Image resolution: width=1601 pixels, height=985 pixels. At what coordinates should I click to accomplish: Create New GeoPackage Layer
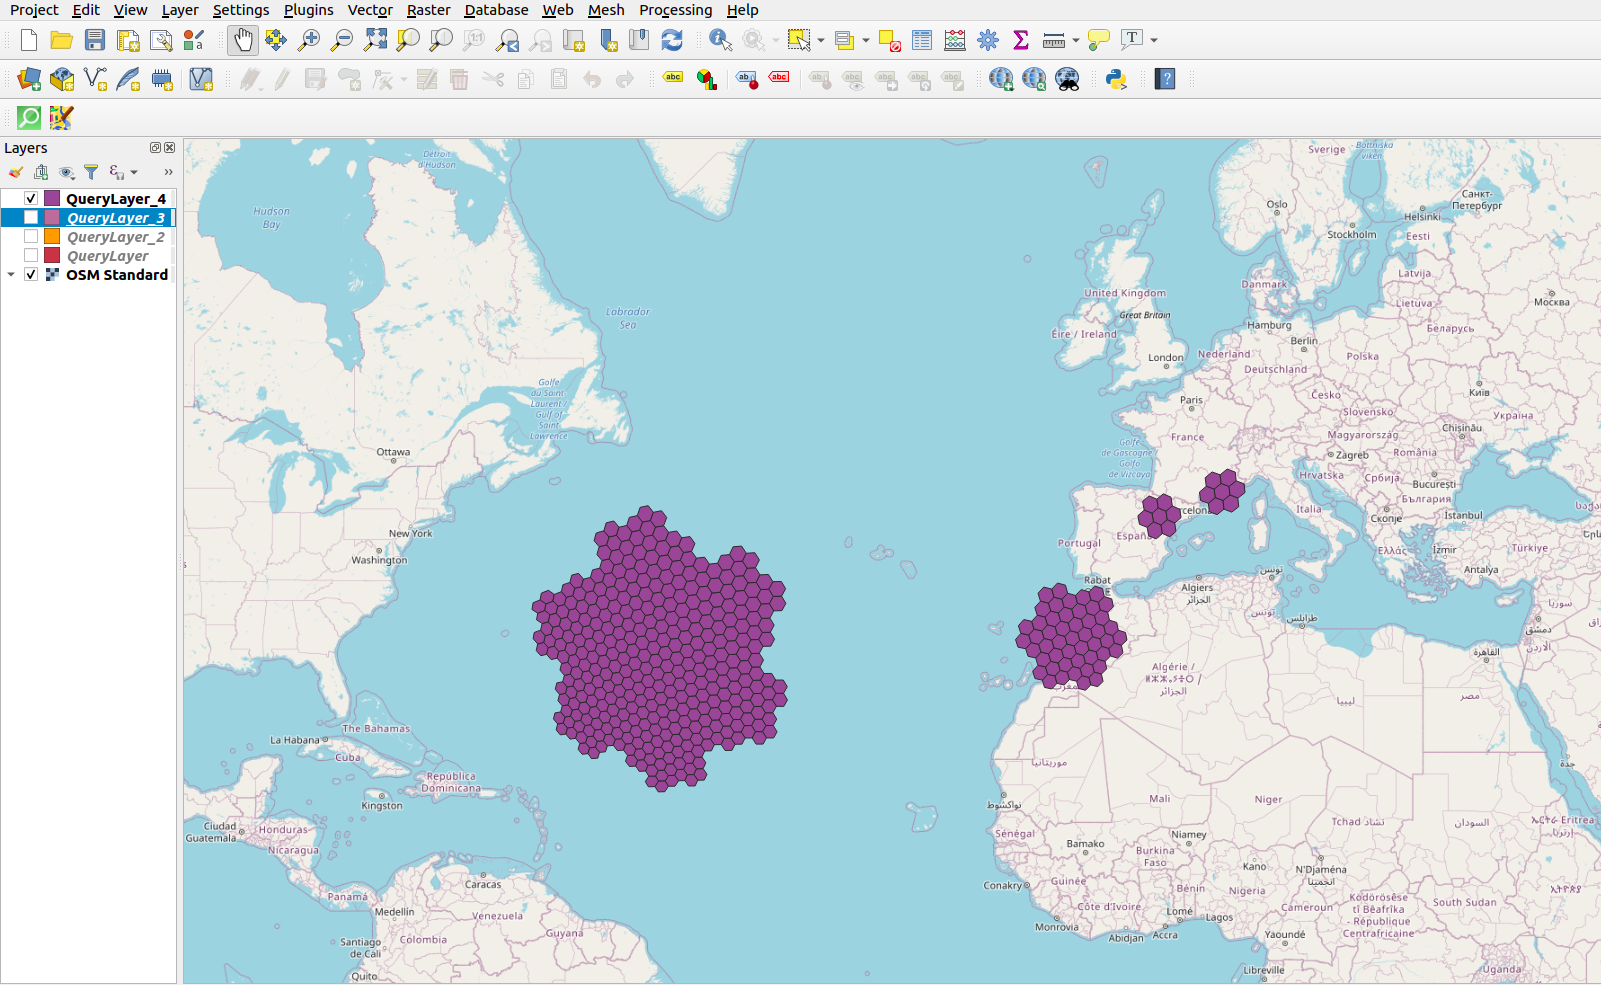pyautogui.click(x=62, y=79)
